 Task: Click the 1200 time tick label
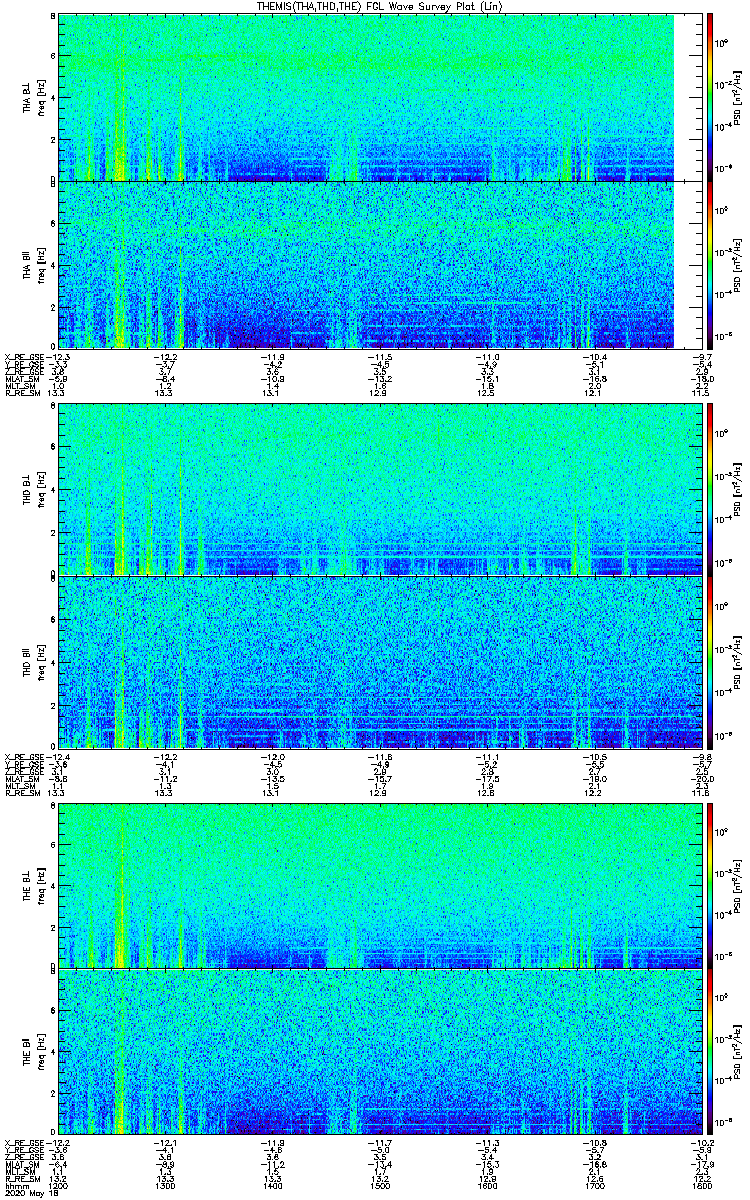pyautogui.click(x=59, y=1185)
